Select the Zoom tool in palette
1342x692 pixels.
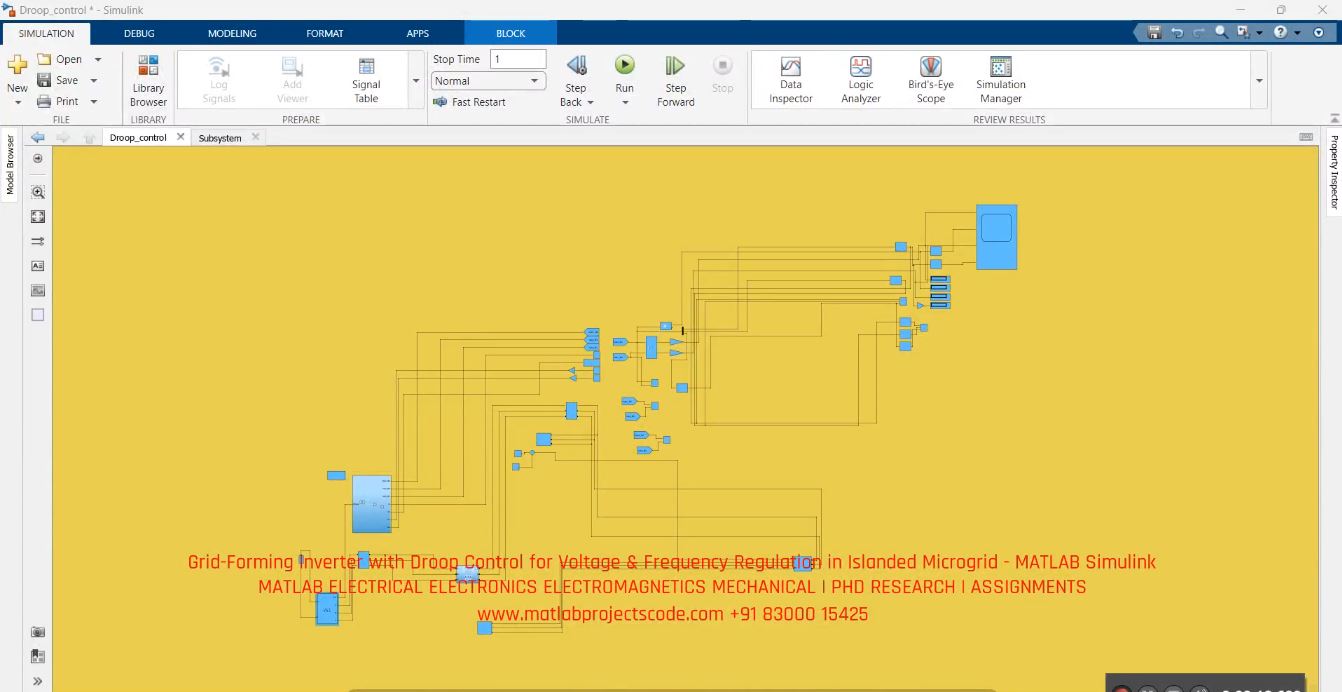[38, 192]
